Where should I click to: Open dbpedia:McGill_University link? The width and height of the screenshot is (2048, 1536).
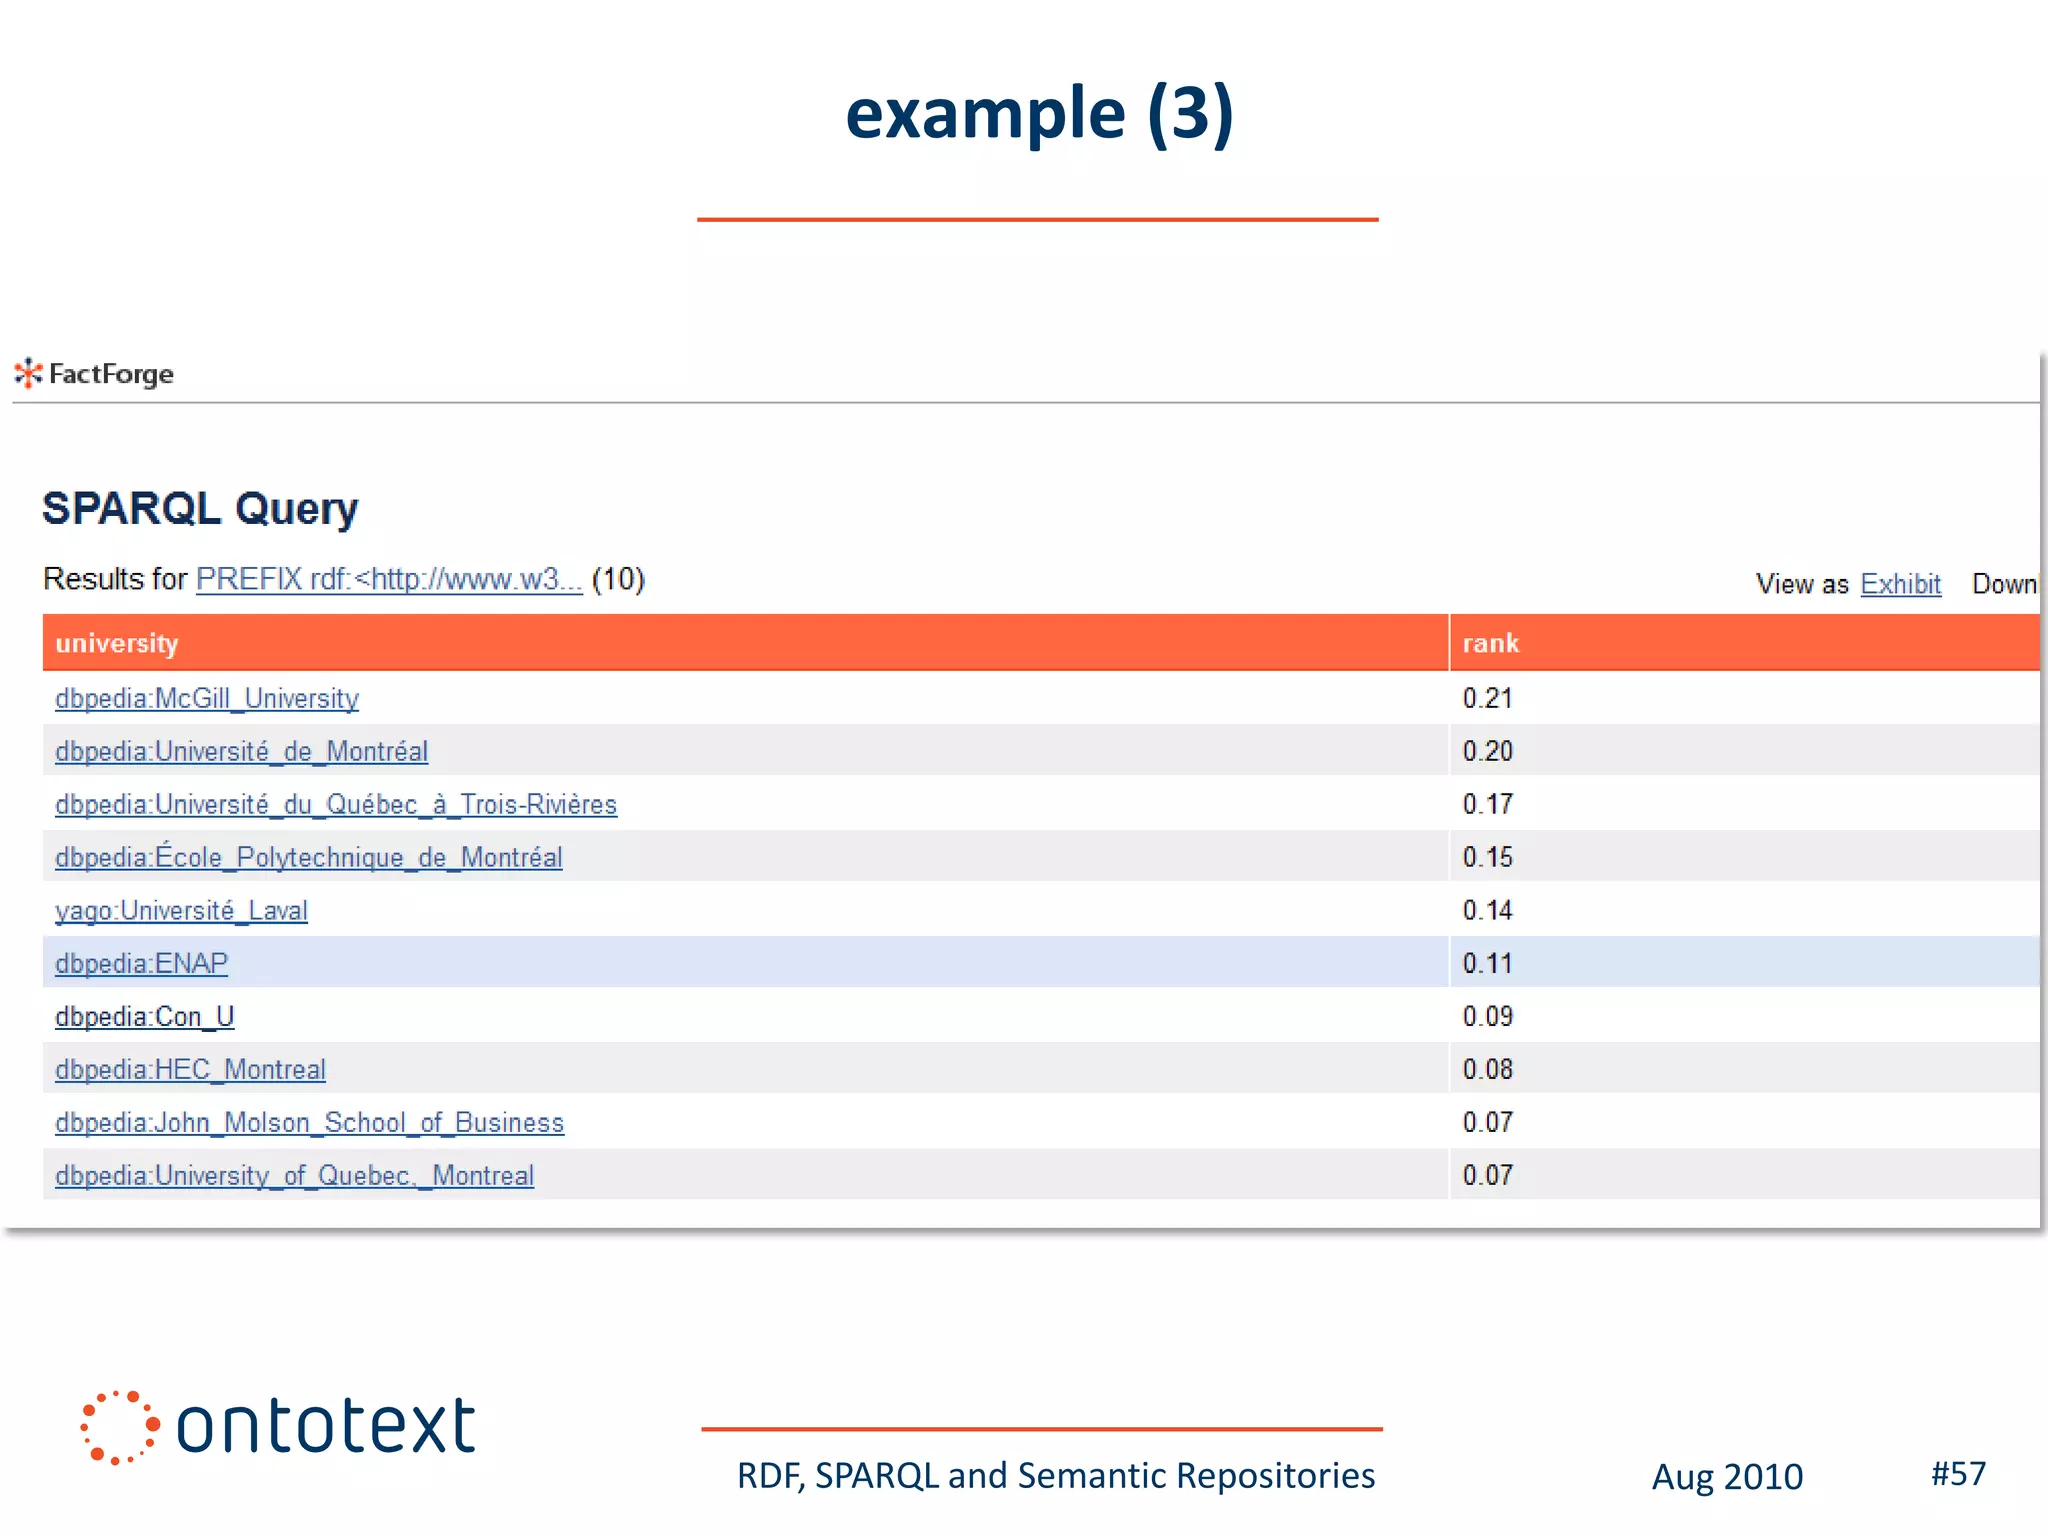[207, 698]
